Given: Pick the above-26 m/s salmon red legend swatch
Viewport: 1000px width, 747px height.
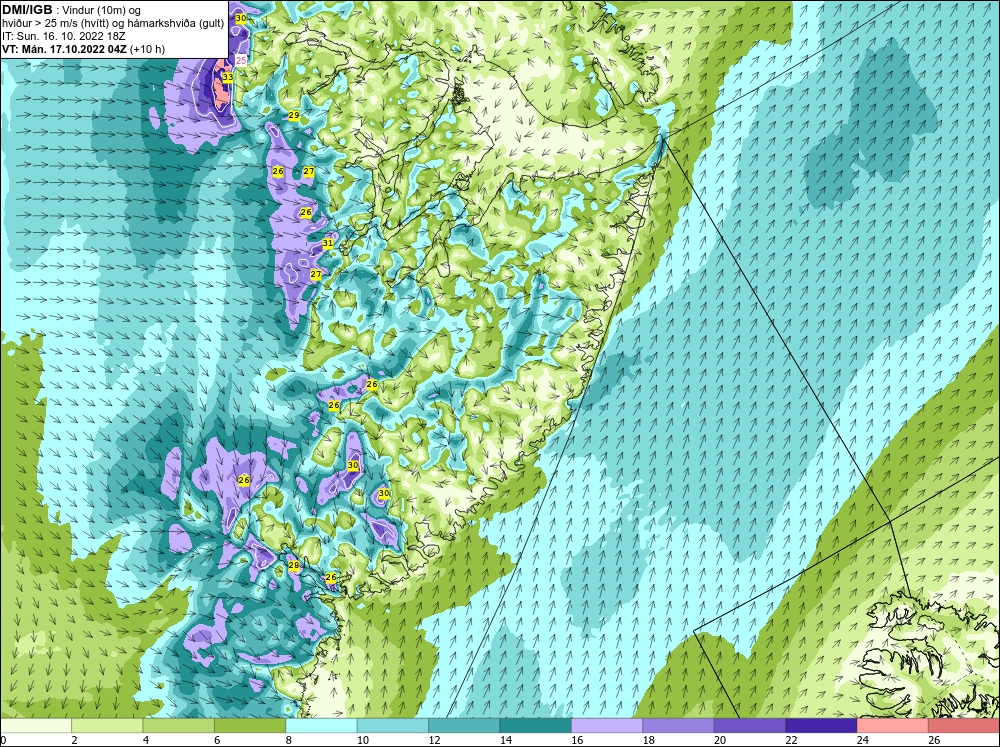Looking at the screenshot, I should pyautogui.click(x=964, y=725).
